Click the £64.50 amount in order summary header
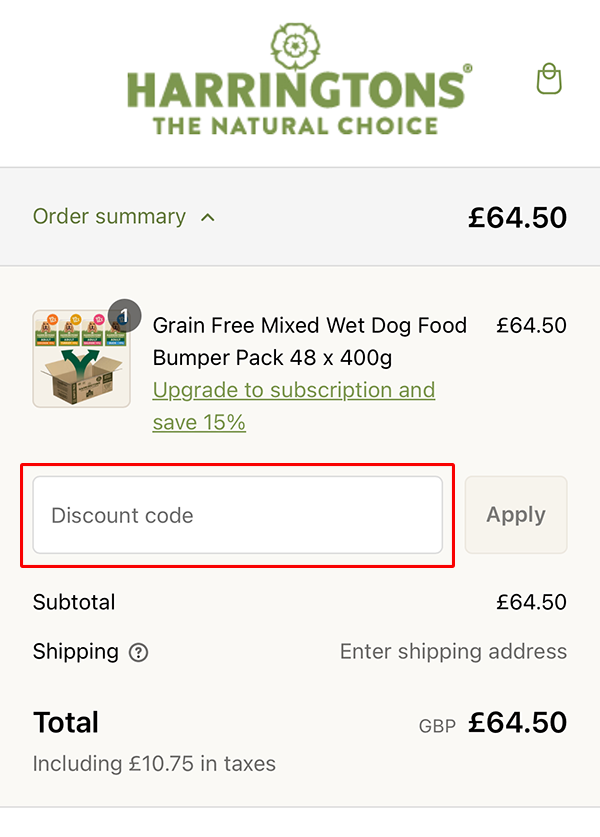The image size is (600, 837). click(x=517, y=217)
